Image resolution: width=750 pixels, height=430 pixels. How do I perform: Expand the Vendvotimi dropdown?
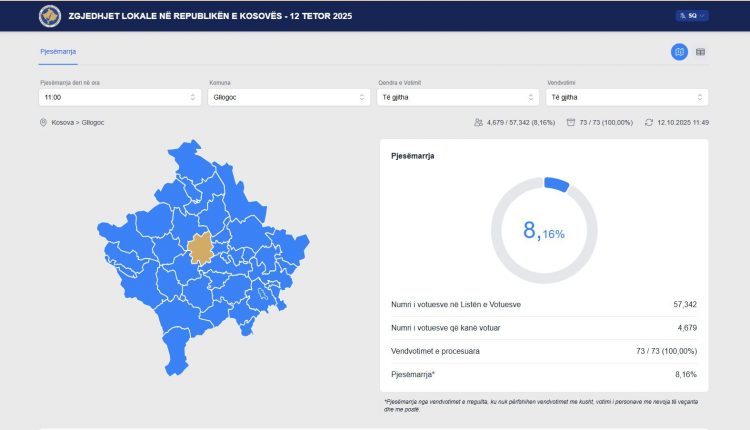pyautogui.click(x=627, y=97)
